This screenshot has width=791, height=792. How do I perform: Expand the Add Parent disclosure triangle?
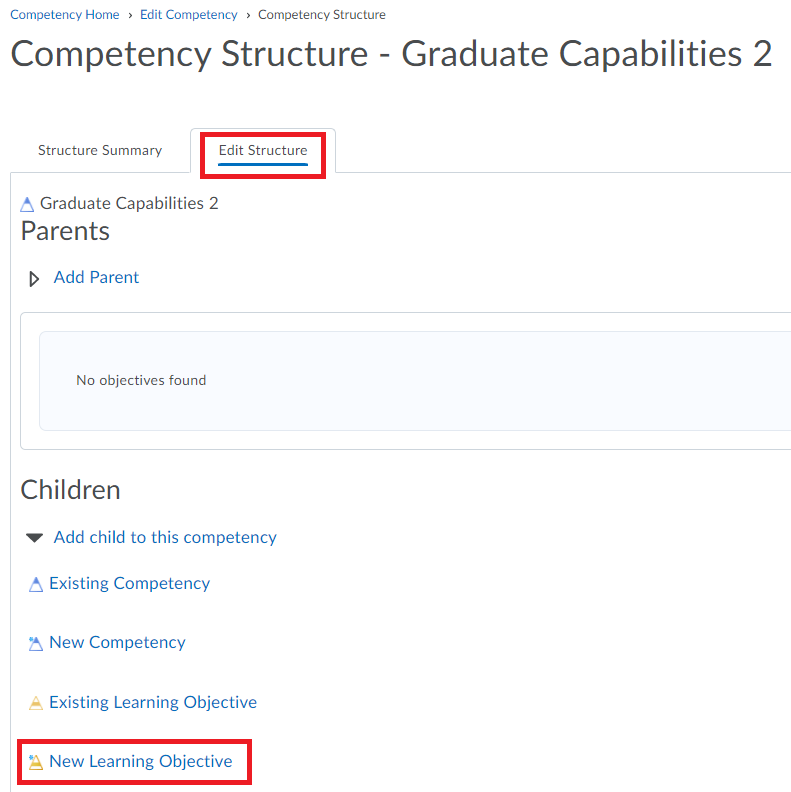[x=34, y=279]
